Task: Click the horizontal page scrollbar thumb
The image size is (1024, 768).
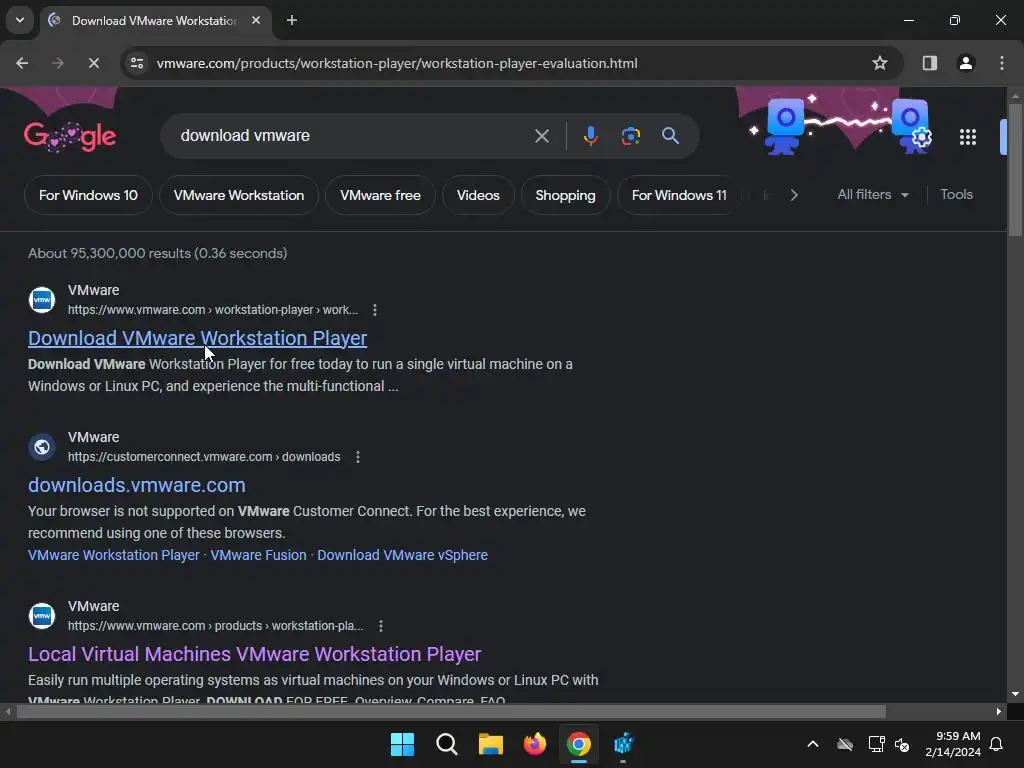Action: coord(451,711)
